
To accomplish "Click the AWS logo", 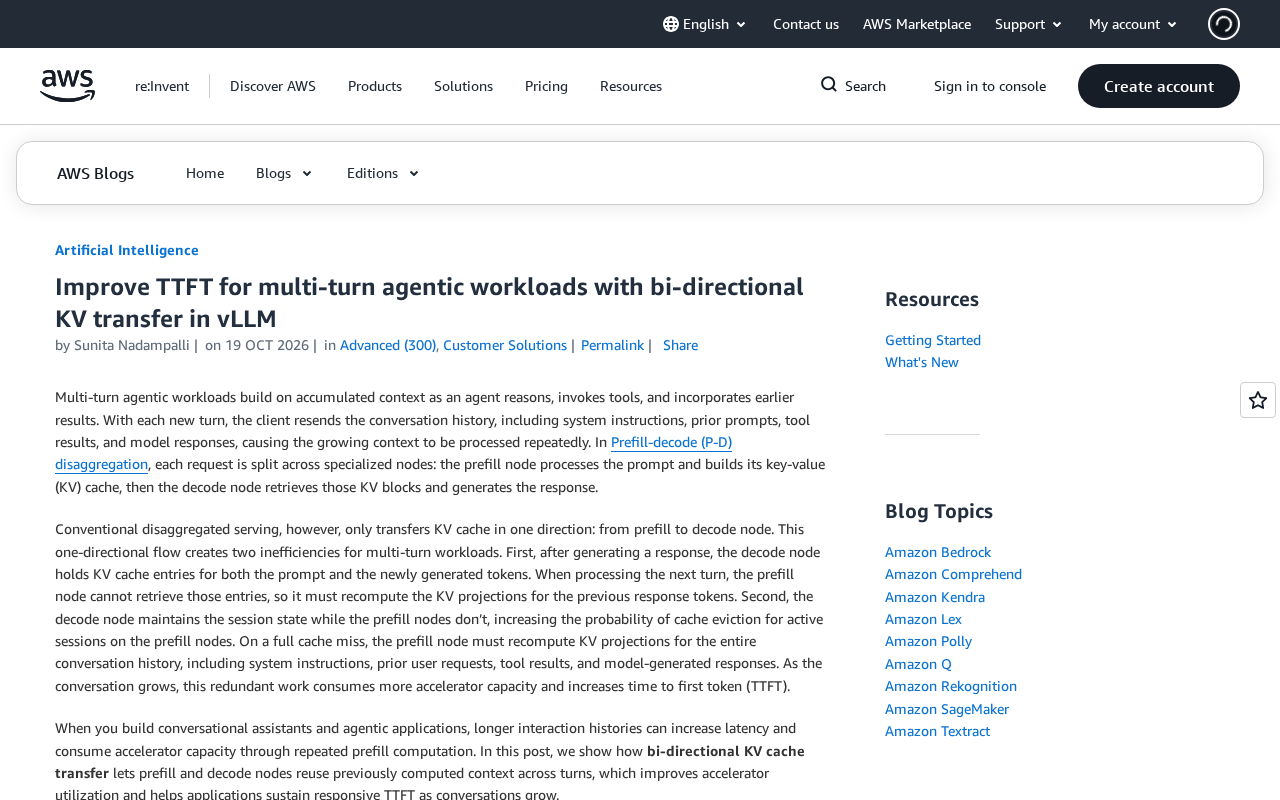I will click(x=67, y=86).
